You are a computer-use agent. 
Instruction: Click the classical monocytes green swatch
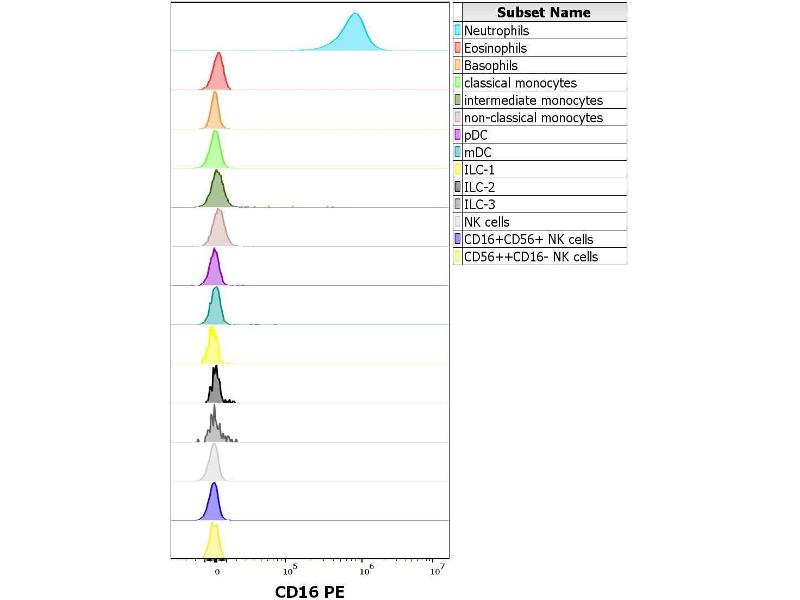pyautogui.click(x=458, y=82)
